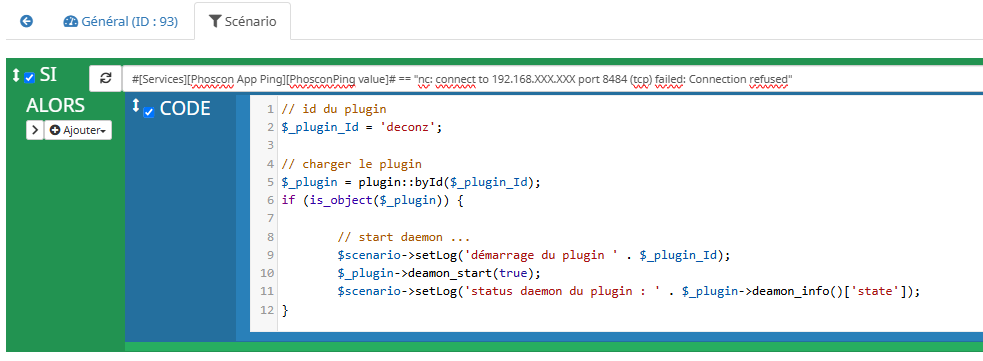
Task: Click the ALORS section label
Action: (x=55, y=105)
